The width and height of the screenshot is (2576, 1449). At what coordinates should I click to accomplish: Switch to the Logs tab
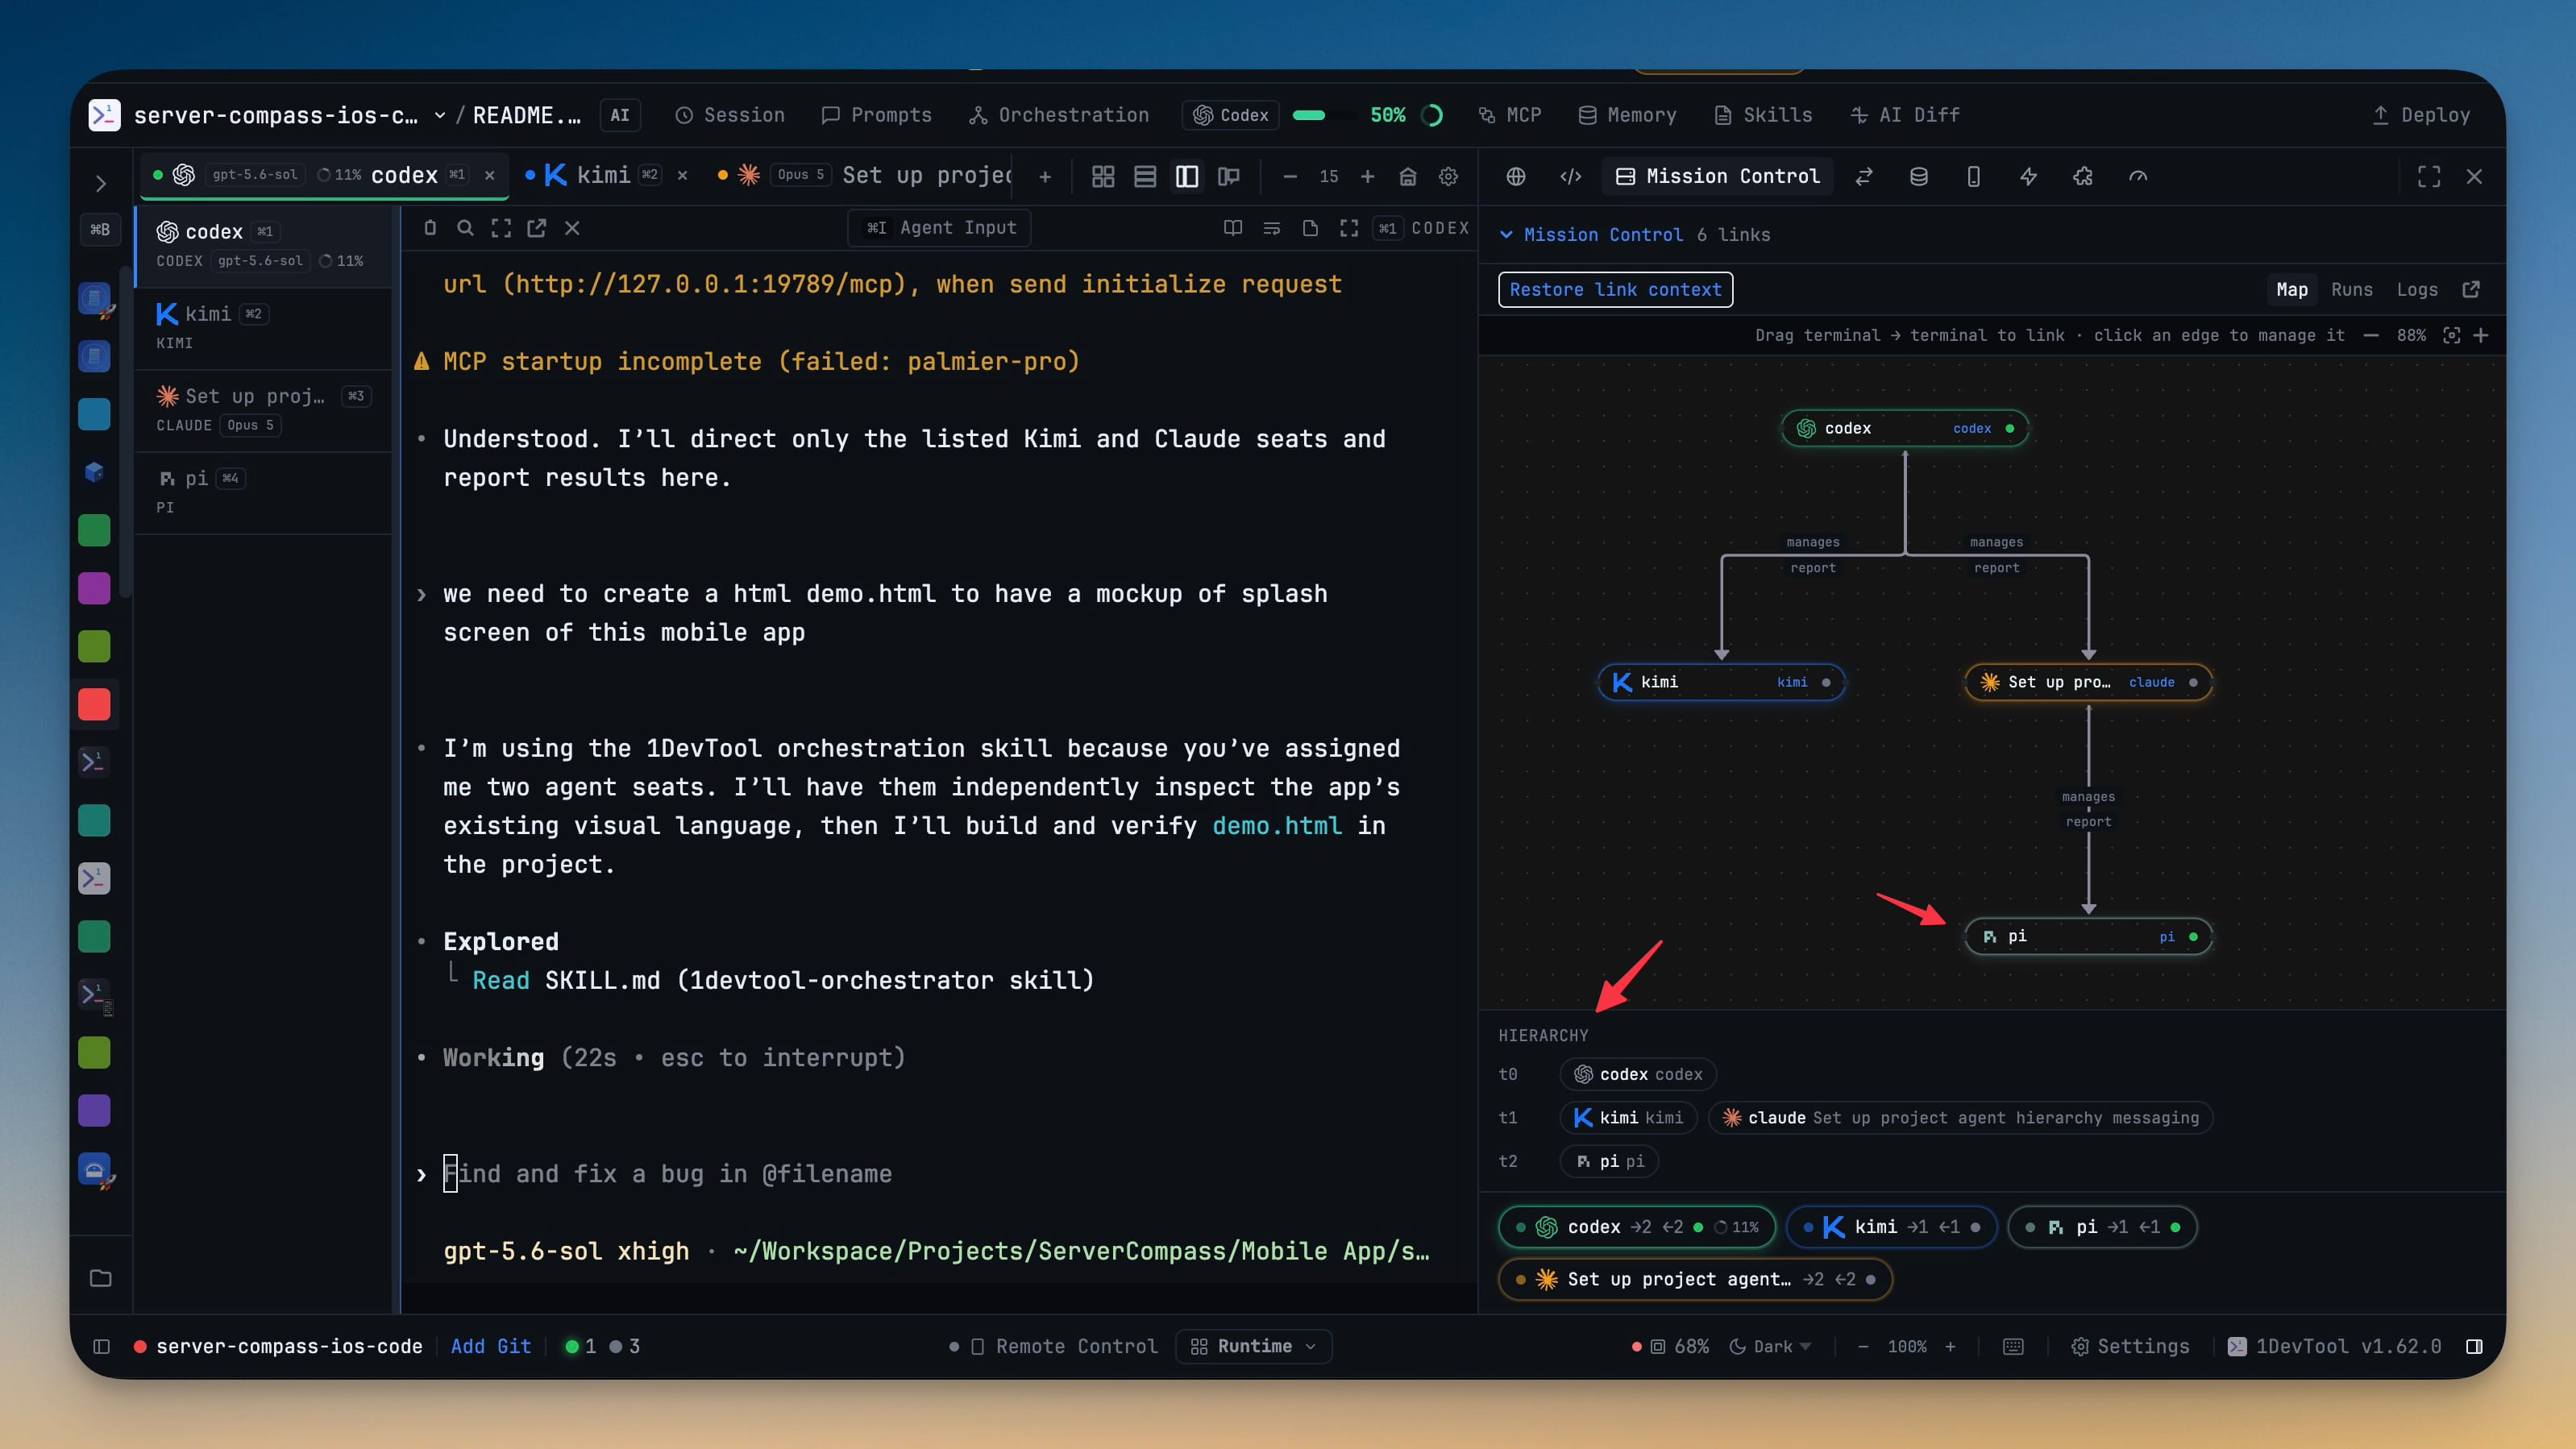click(2416, 289)
